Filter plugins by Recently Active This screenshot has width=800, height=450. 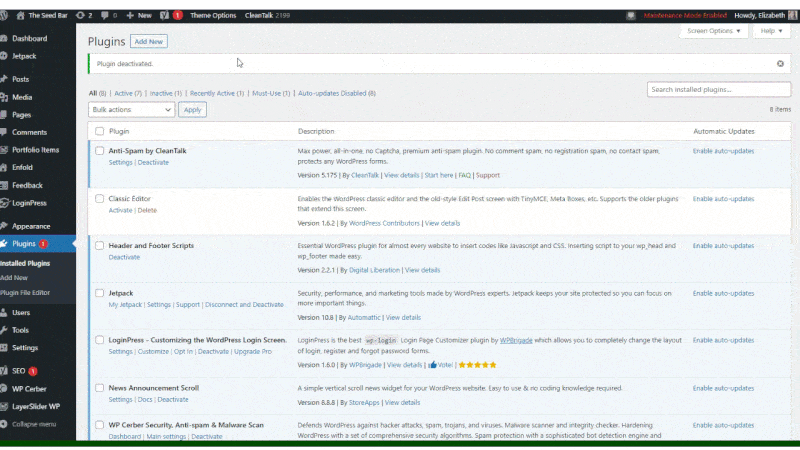217,93
